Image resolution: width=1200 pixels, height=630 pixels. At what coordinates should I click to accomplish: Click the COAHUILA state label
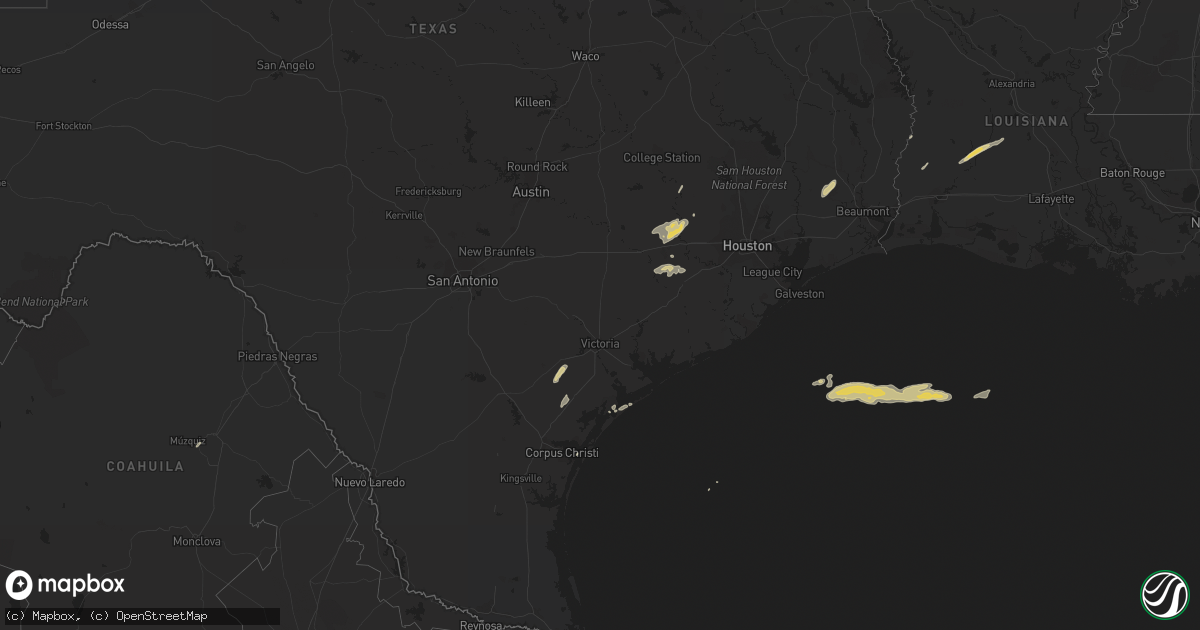tap(146, 467)
